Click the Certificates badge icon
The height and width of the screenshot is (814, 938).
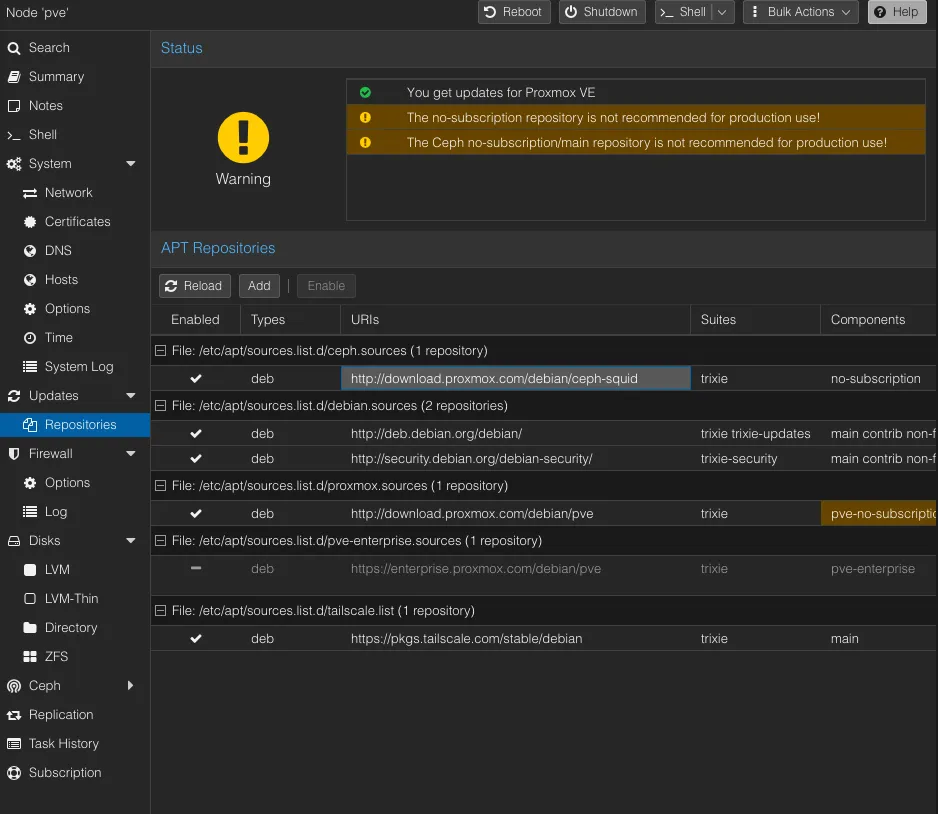tap(29, 222)
